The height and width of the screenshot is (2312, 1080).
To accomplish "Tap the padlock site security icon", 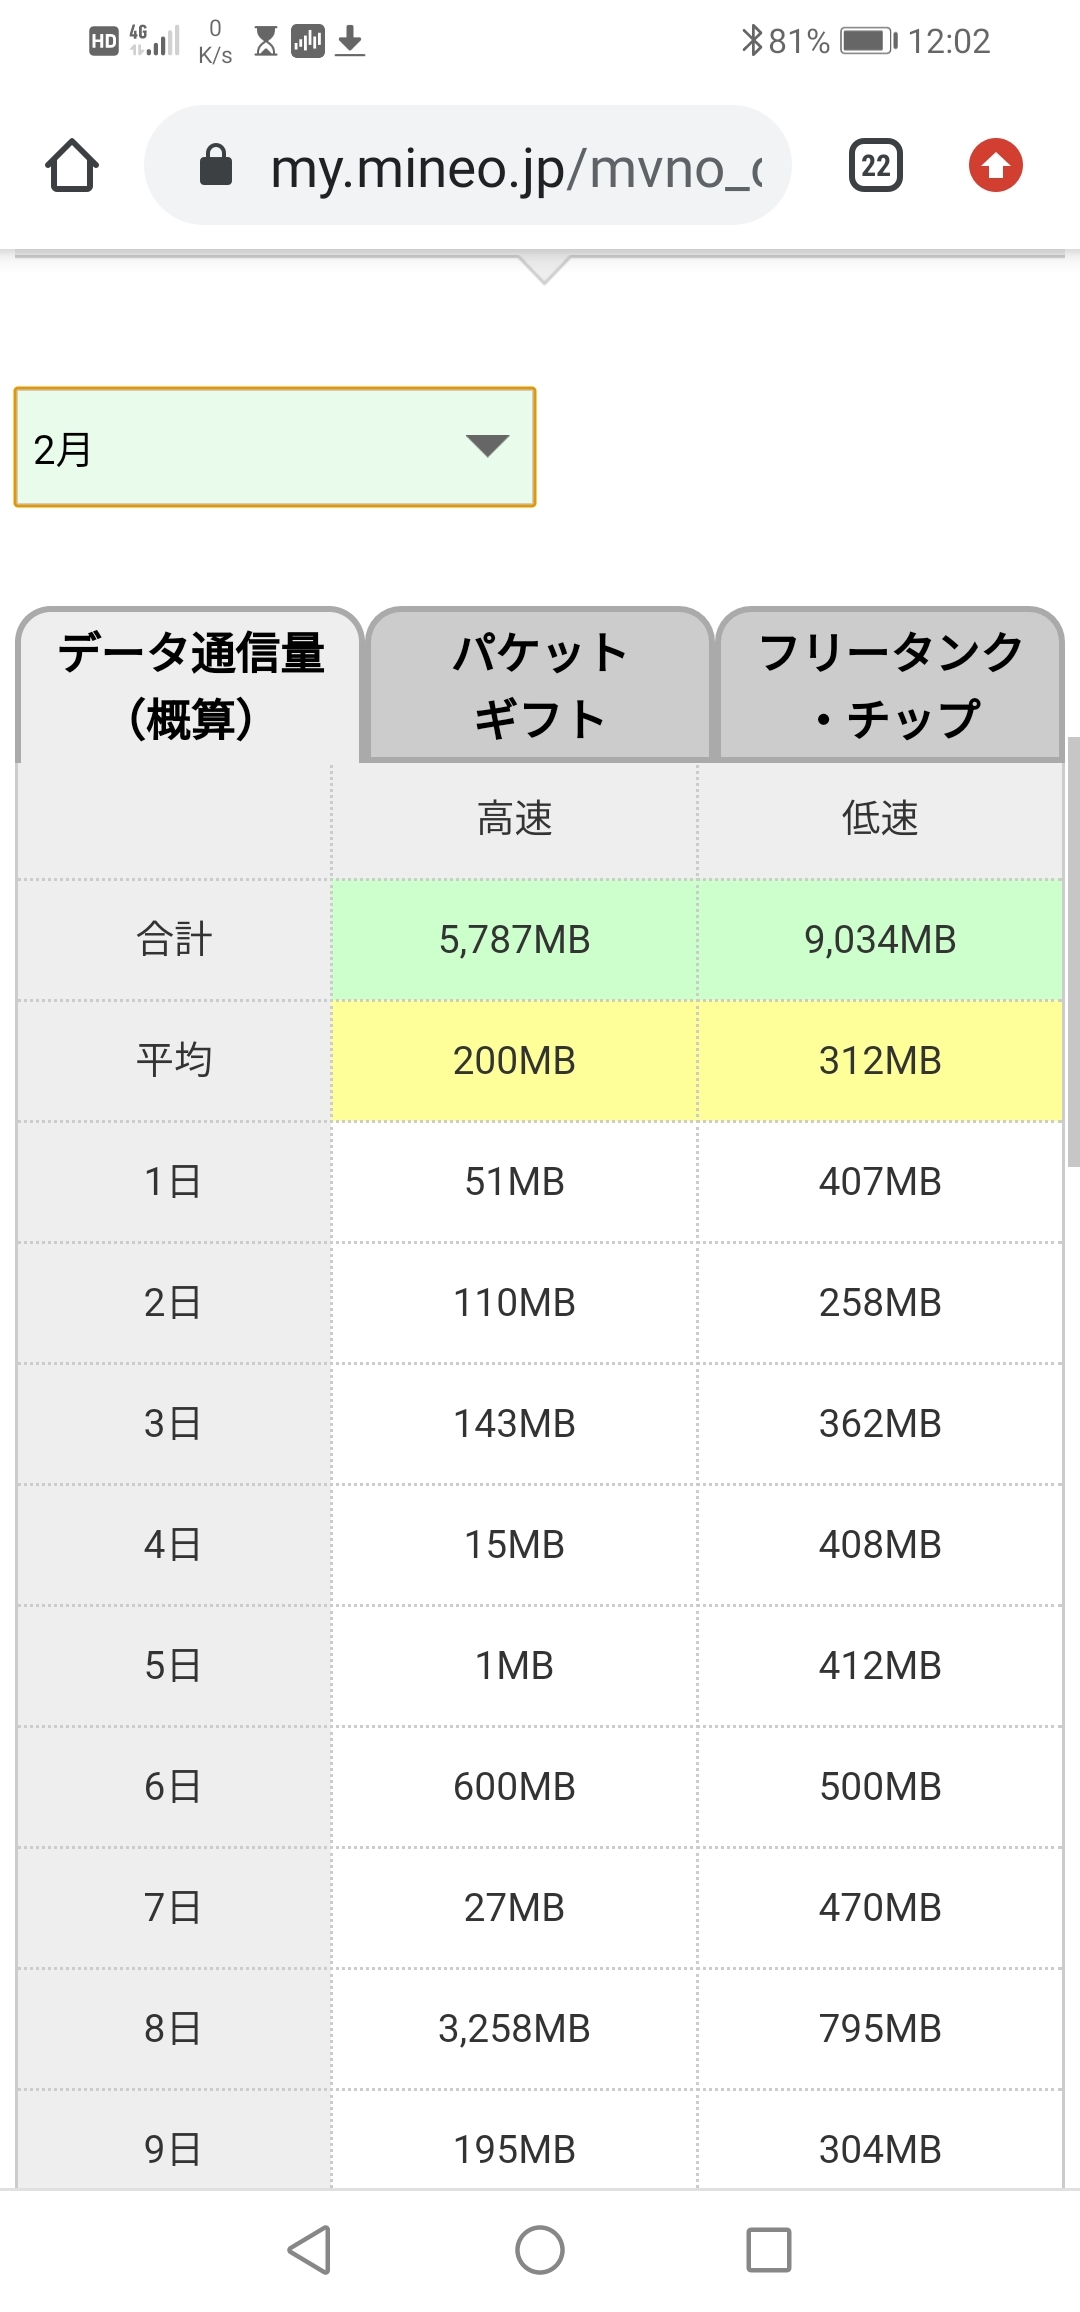I will coord(216,165).
